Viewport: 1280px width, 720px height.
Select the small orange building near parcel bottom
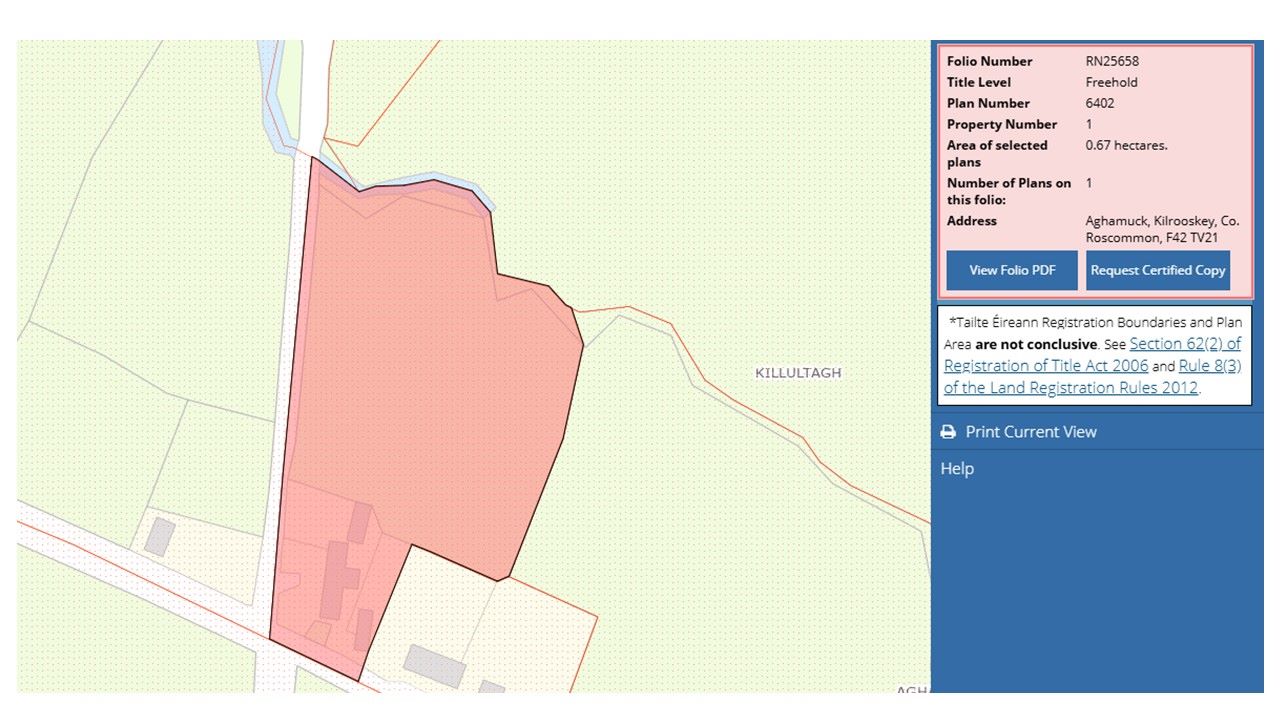[x=318, y=632]
